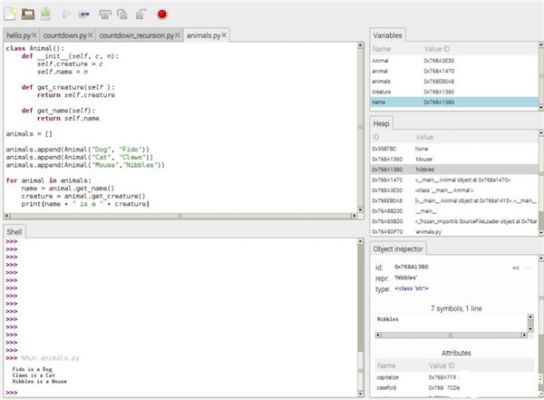Click the Value ID column header in Variables
This screenshot has height=400, width=544.
click(x=437, y=49)
